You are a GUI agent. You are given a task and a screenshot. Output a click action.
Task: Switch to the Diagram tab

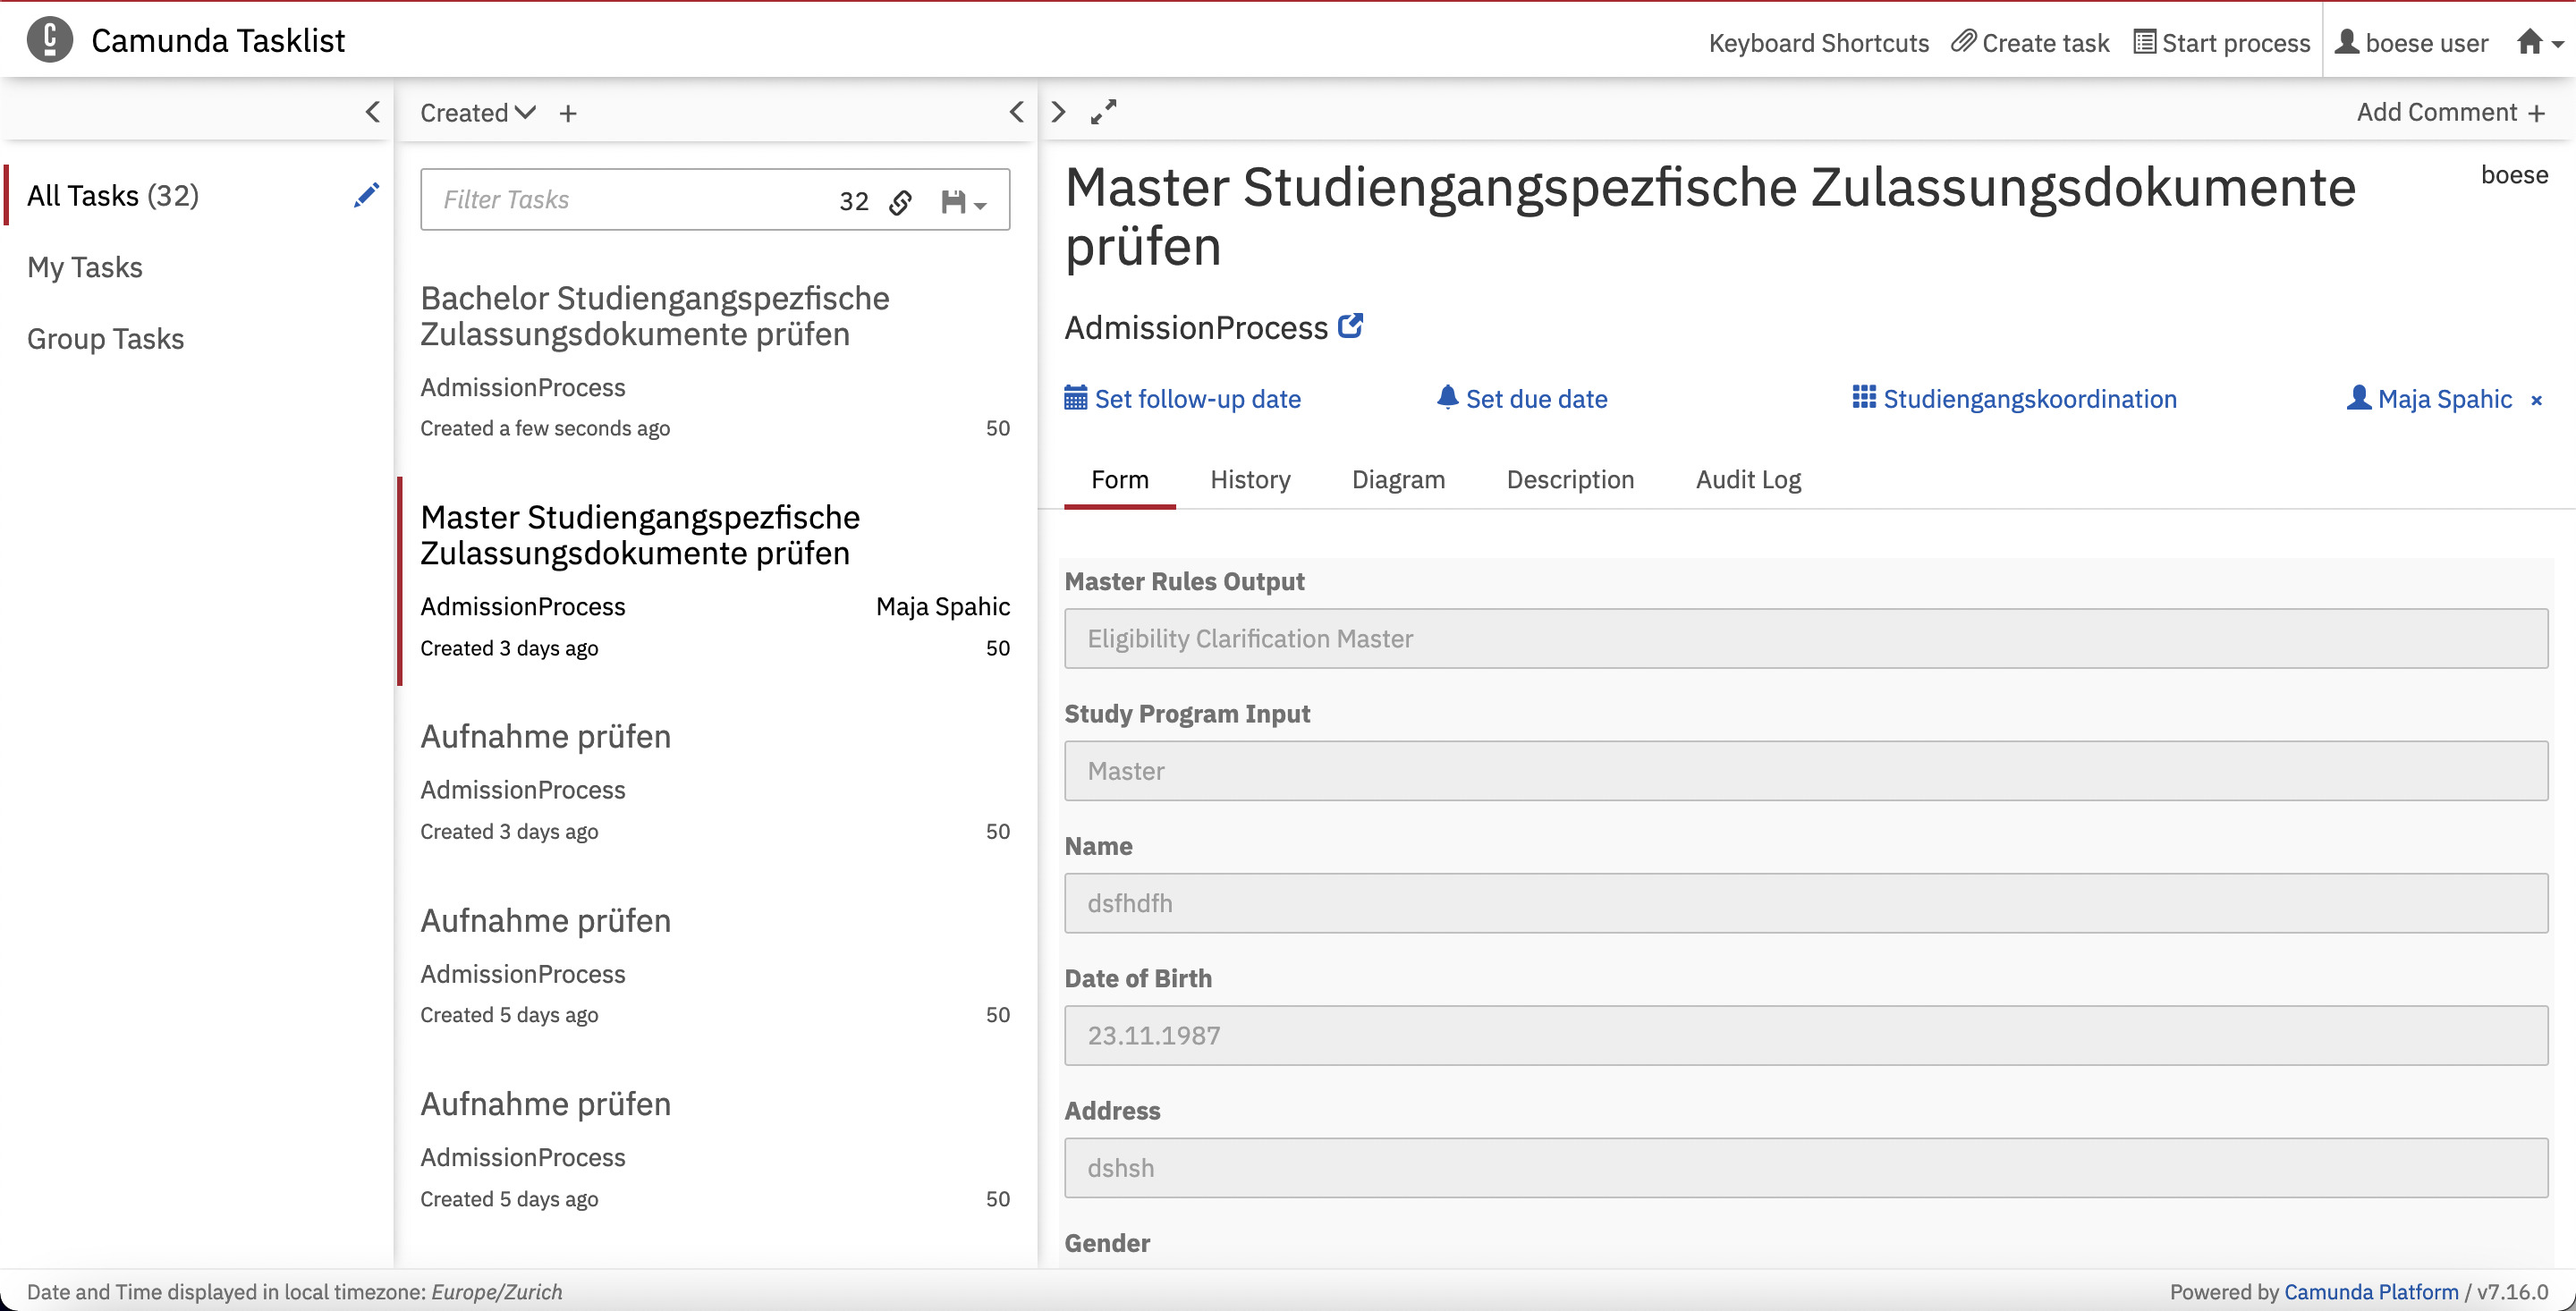point(1398,479)
